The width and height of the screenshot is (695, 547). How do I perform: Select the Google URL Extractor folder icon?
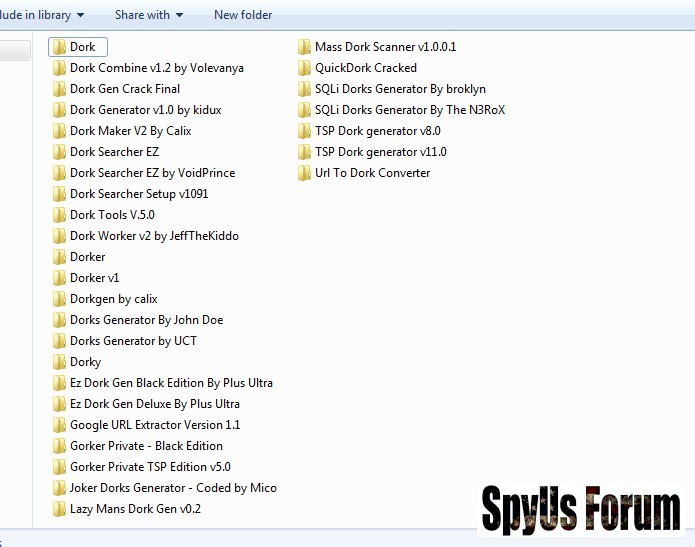[x=59, y=425]
